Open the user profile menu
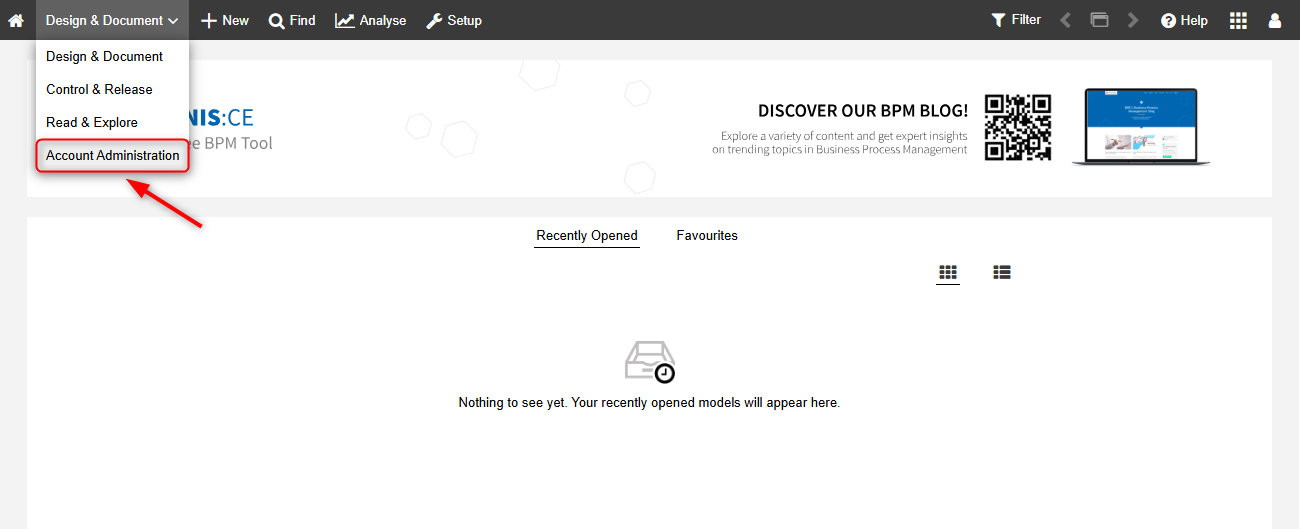This screenshot has width=1300, height=529. 1274,20
